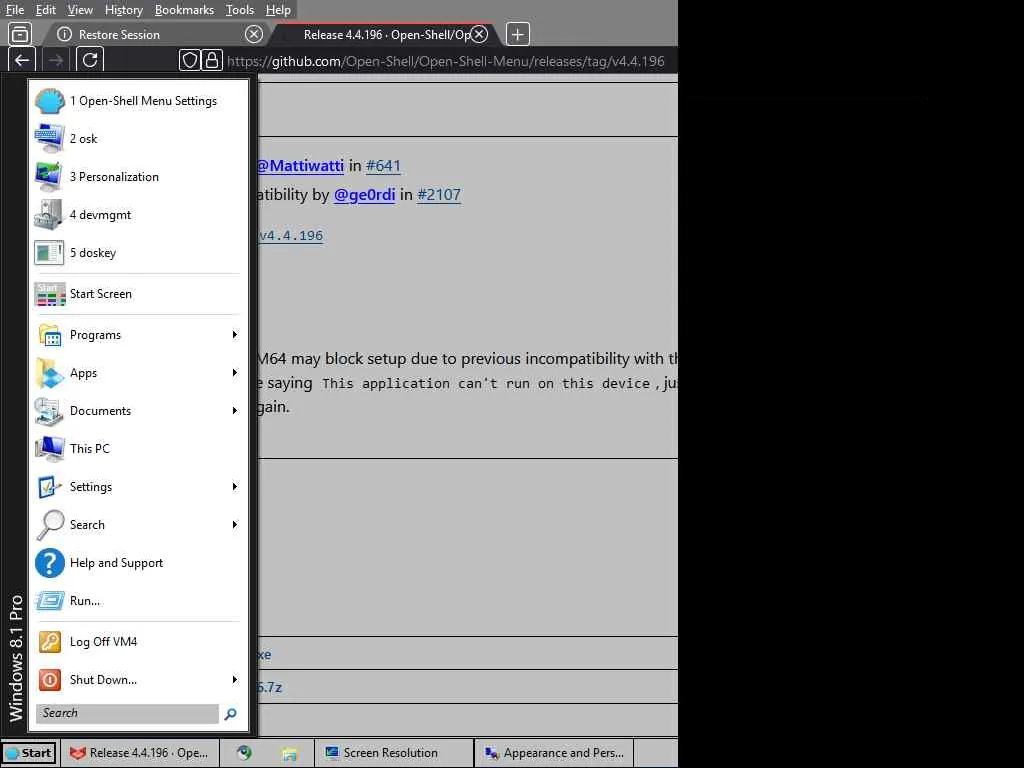The width and height of the screenshot is (1024, 768).
Task: Open Start Screen tile icon
Action: [50, 294]
